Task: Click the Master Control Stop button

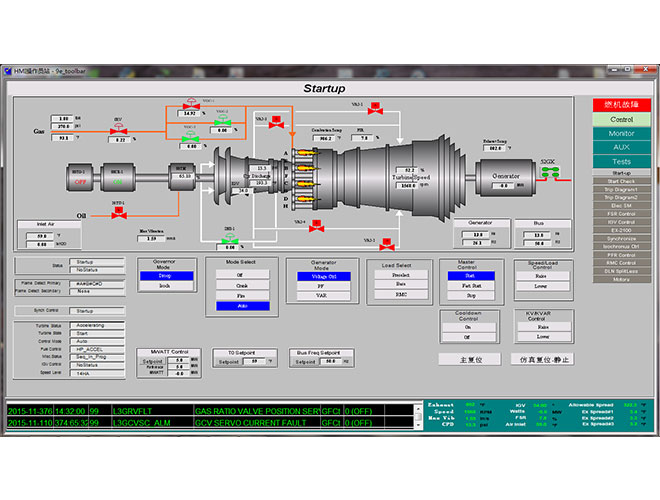Action: (x=471, y=295)
